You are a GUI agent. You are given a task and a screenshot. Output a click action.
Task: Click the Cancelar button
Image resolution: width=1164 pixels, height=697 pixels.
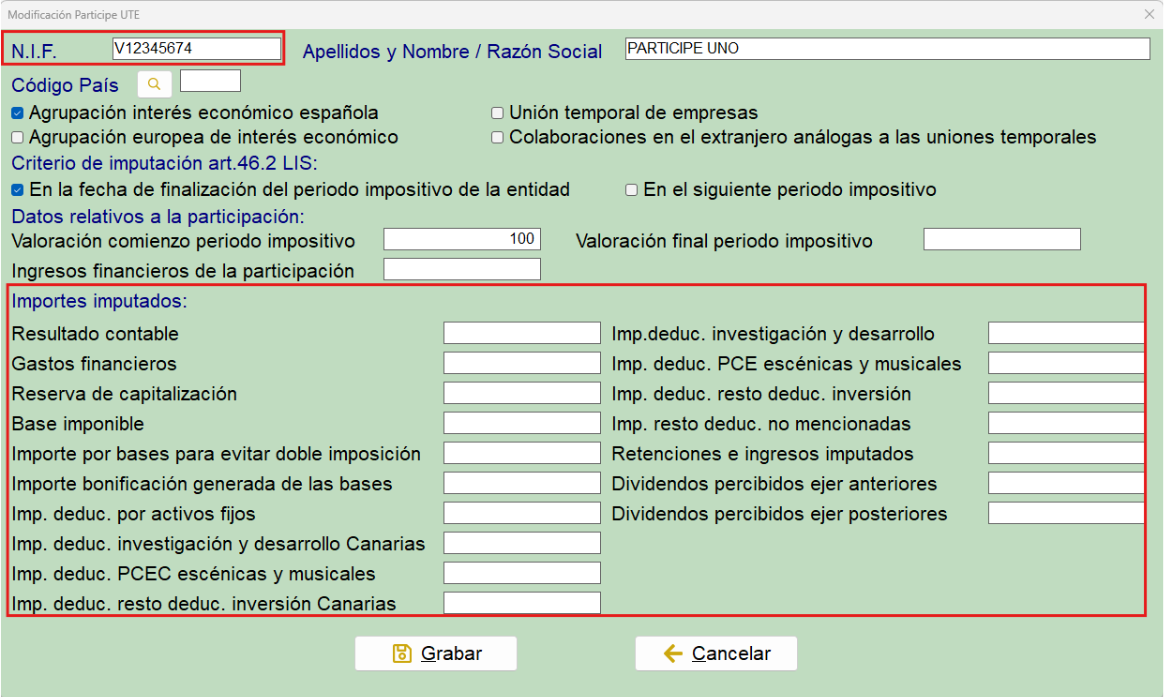[716, 653]
